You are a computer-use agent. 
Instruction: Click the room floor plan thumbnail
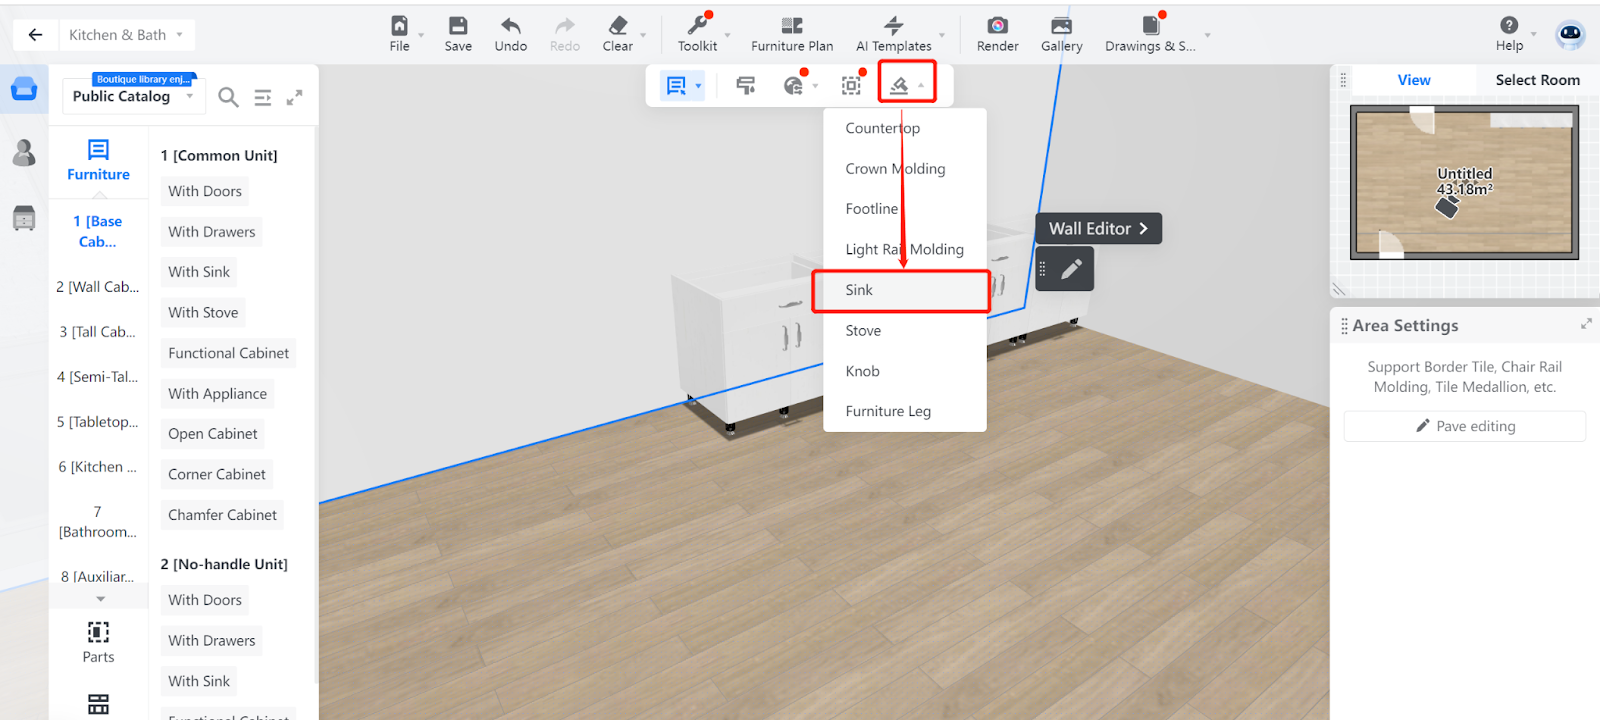pos(1464,182)
